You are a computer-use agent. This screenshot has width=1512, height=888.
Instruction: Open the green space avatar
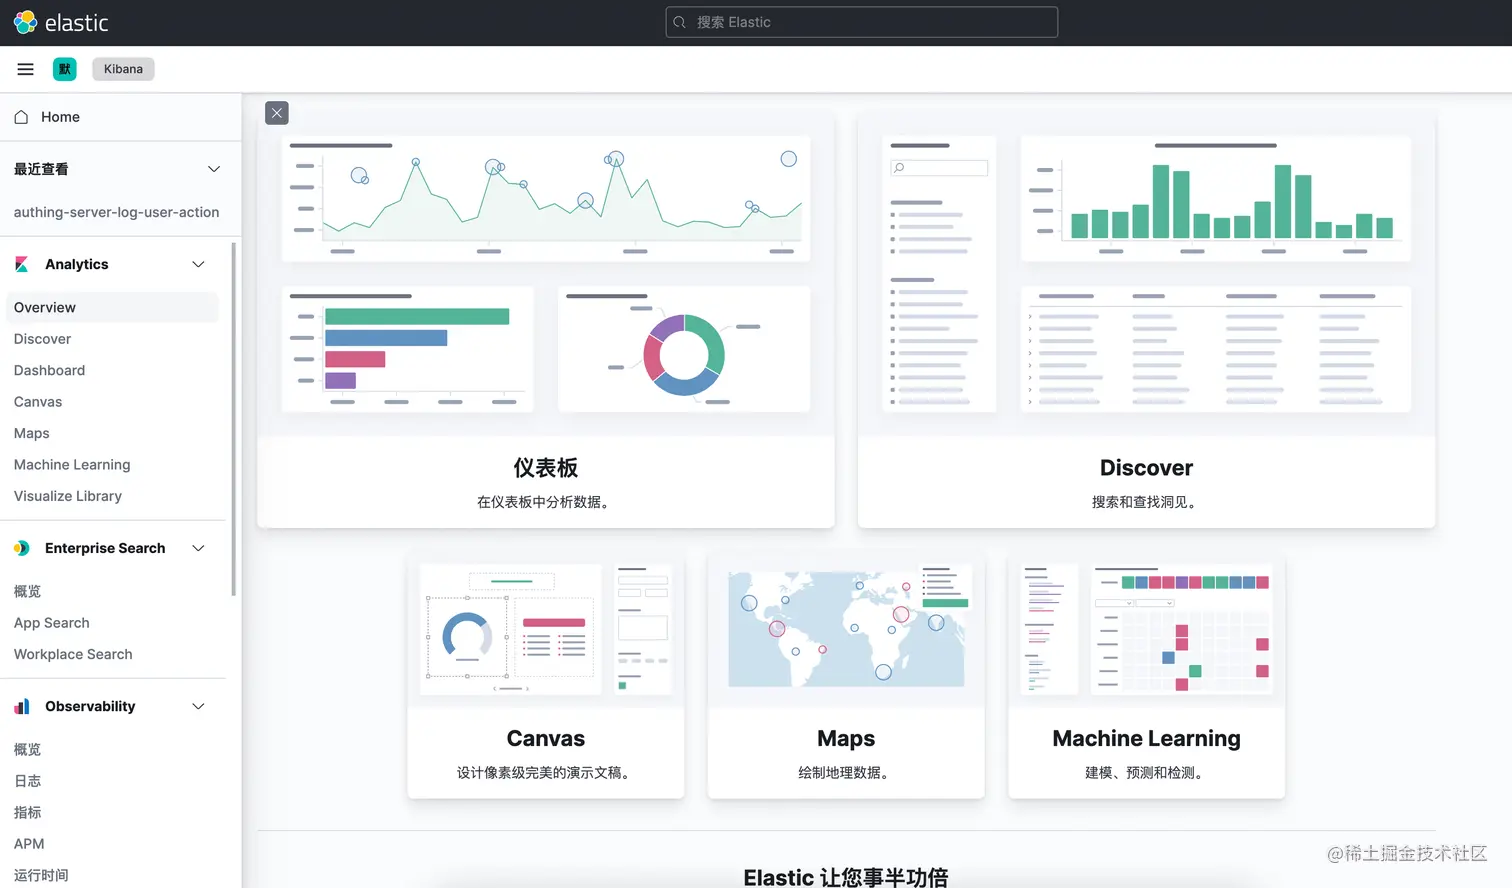(65, 69)
